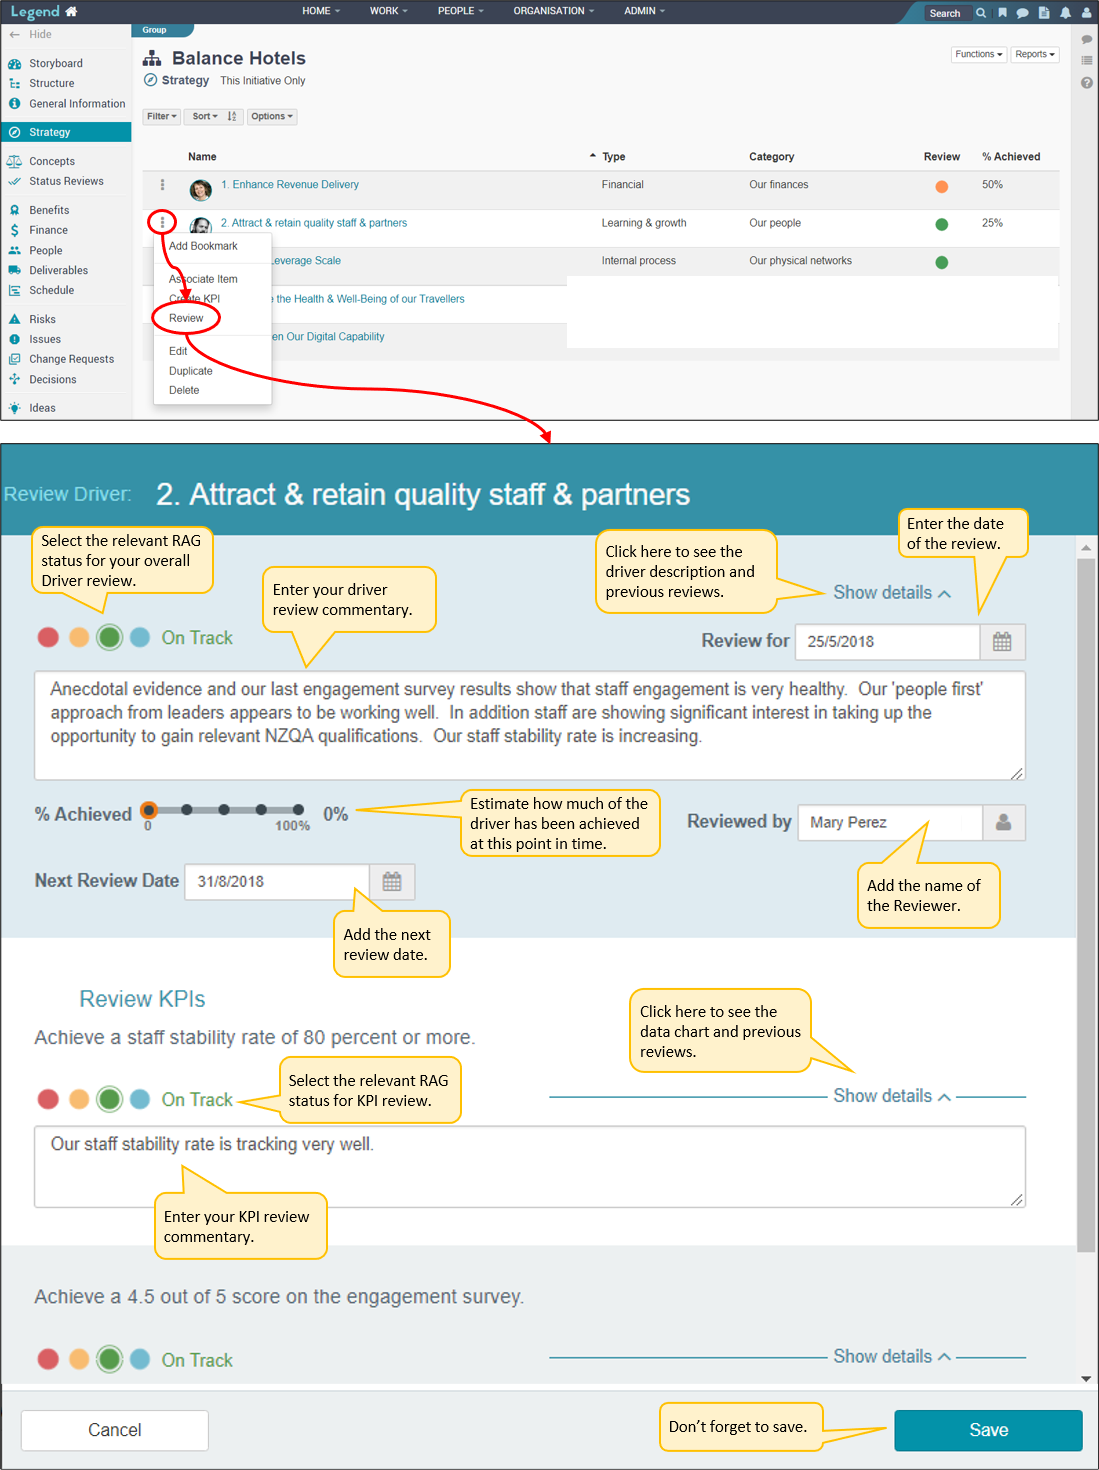Choose Associate Item in context menu
The image size is (1099, 1470).
[x=203, y=280]
